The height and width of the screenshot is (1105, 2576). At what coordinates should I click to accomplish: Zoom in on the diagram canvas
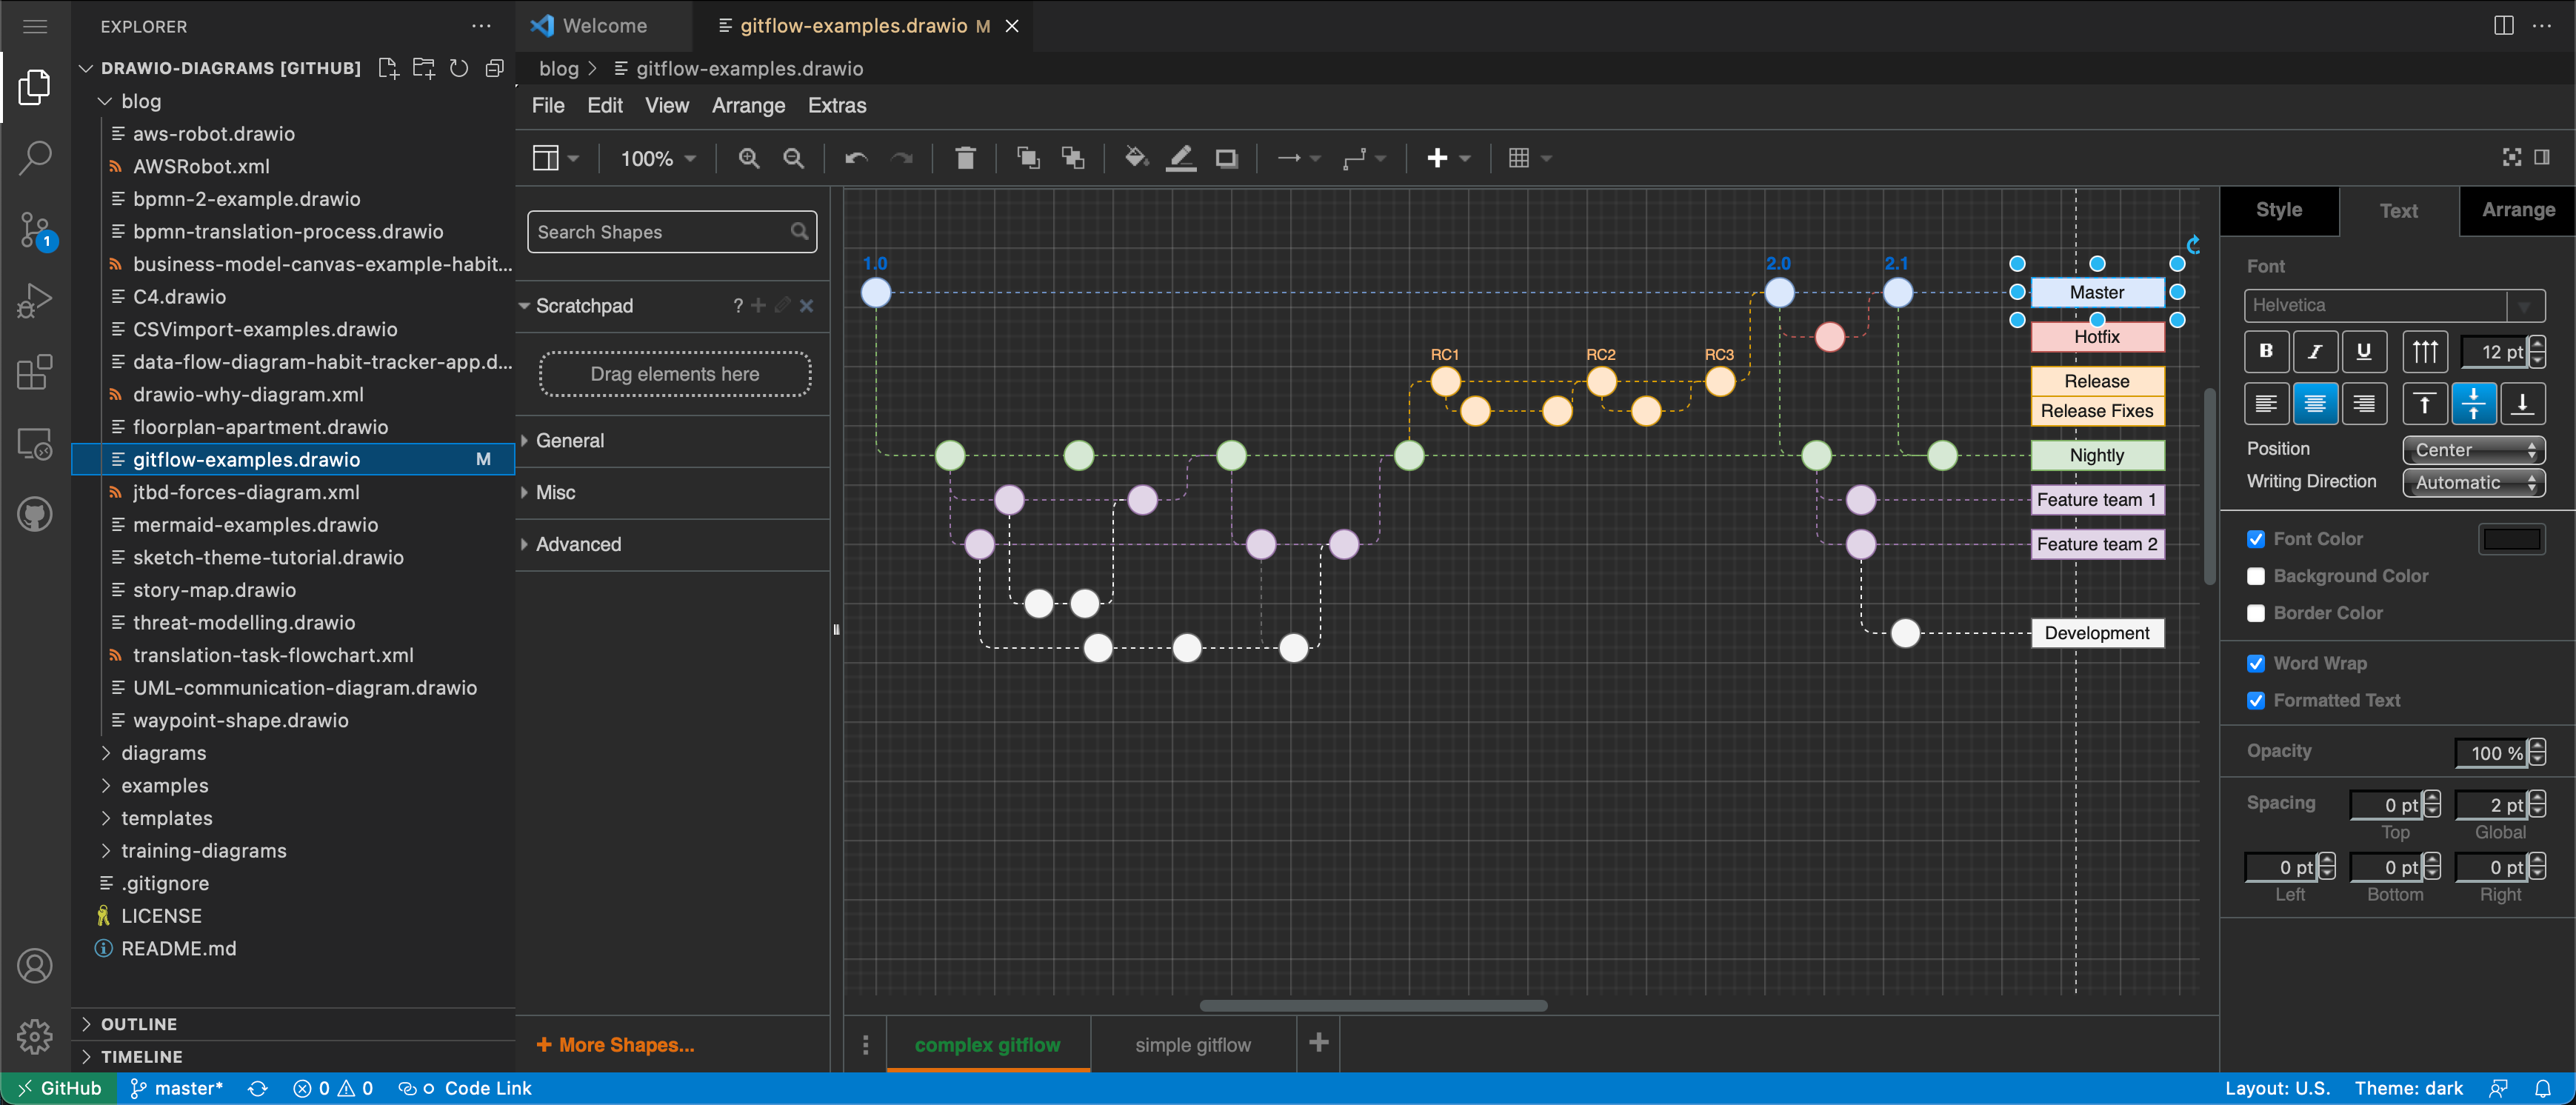(x=748, y=158)
